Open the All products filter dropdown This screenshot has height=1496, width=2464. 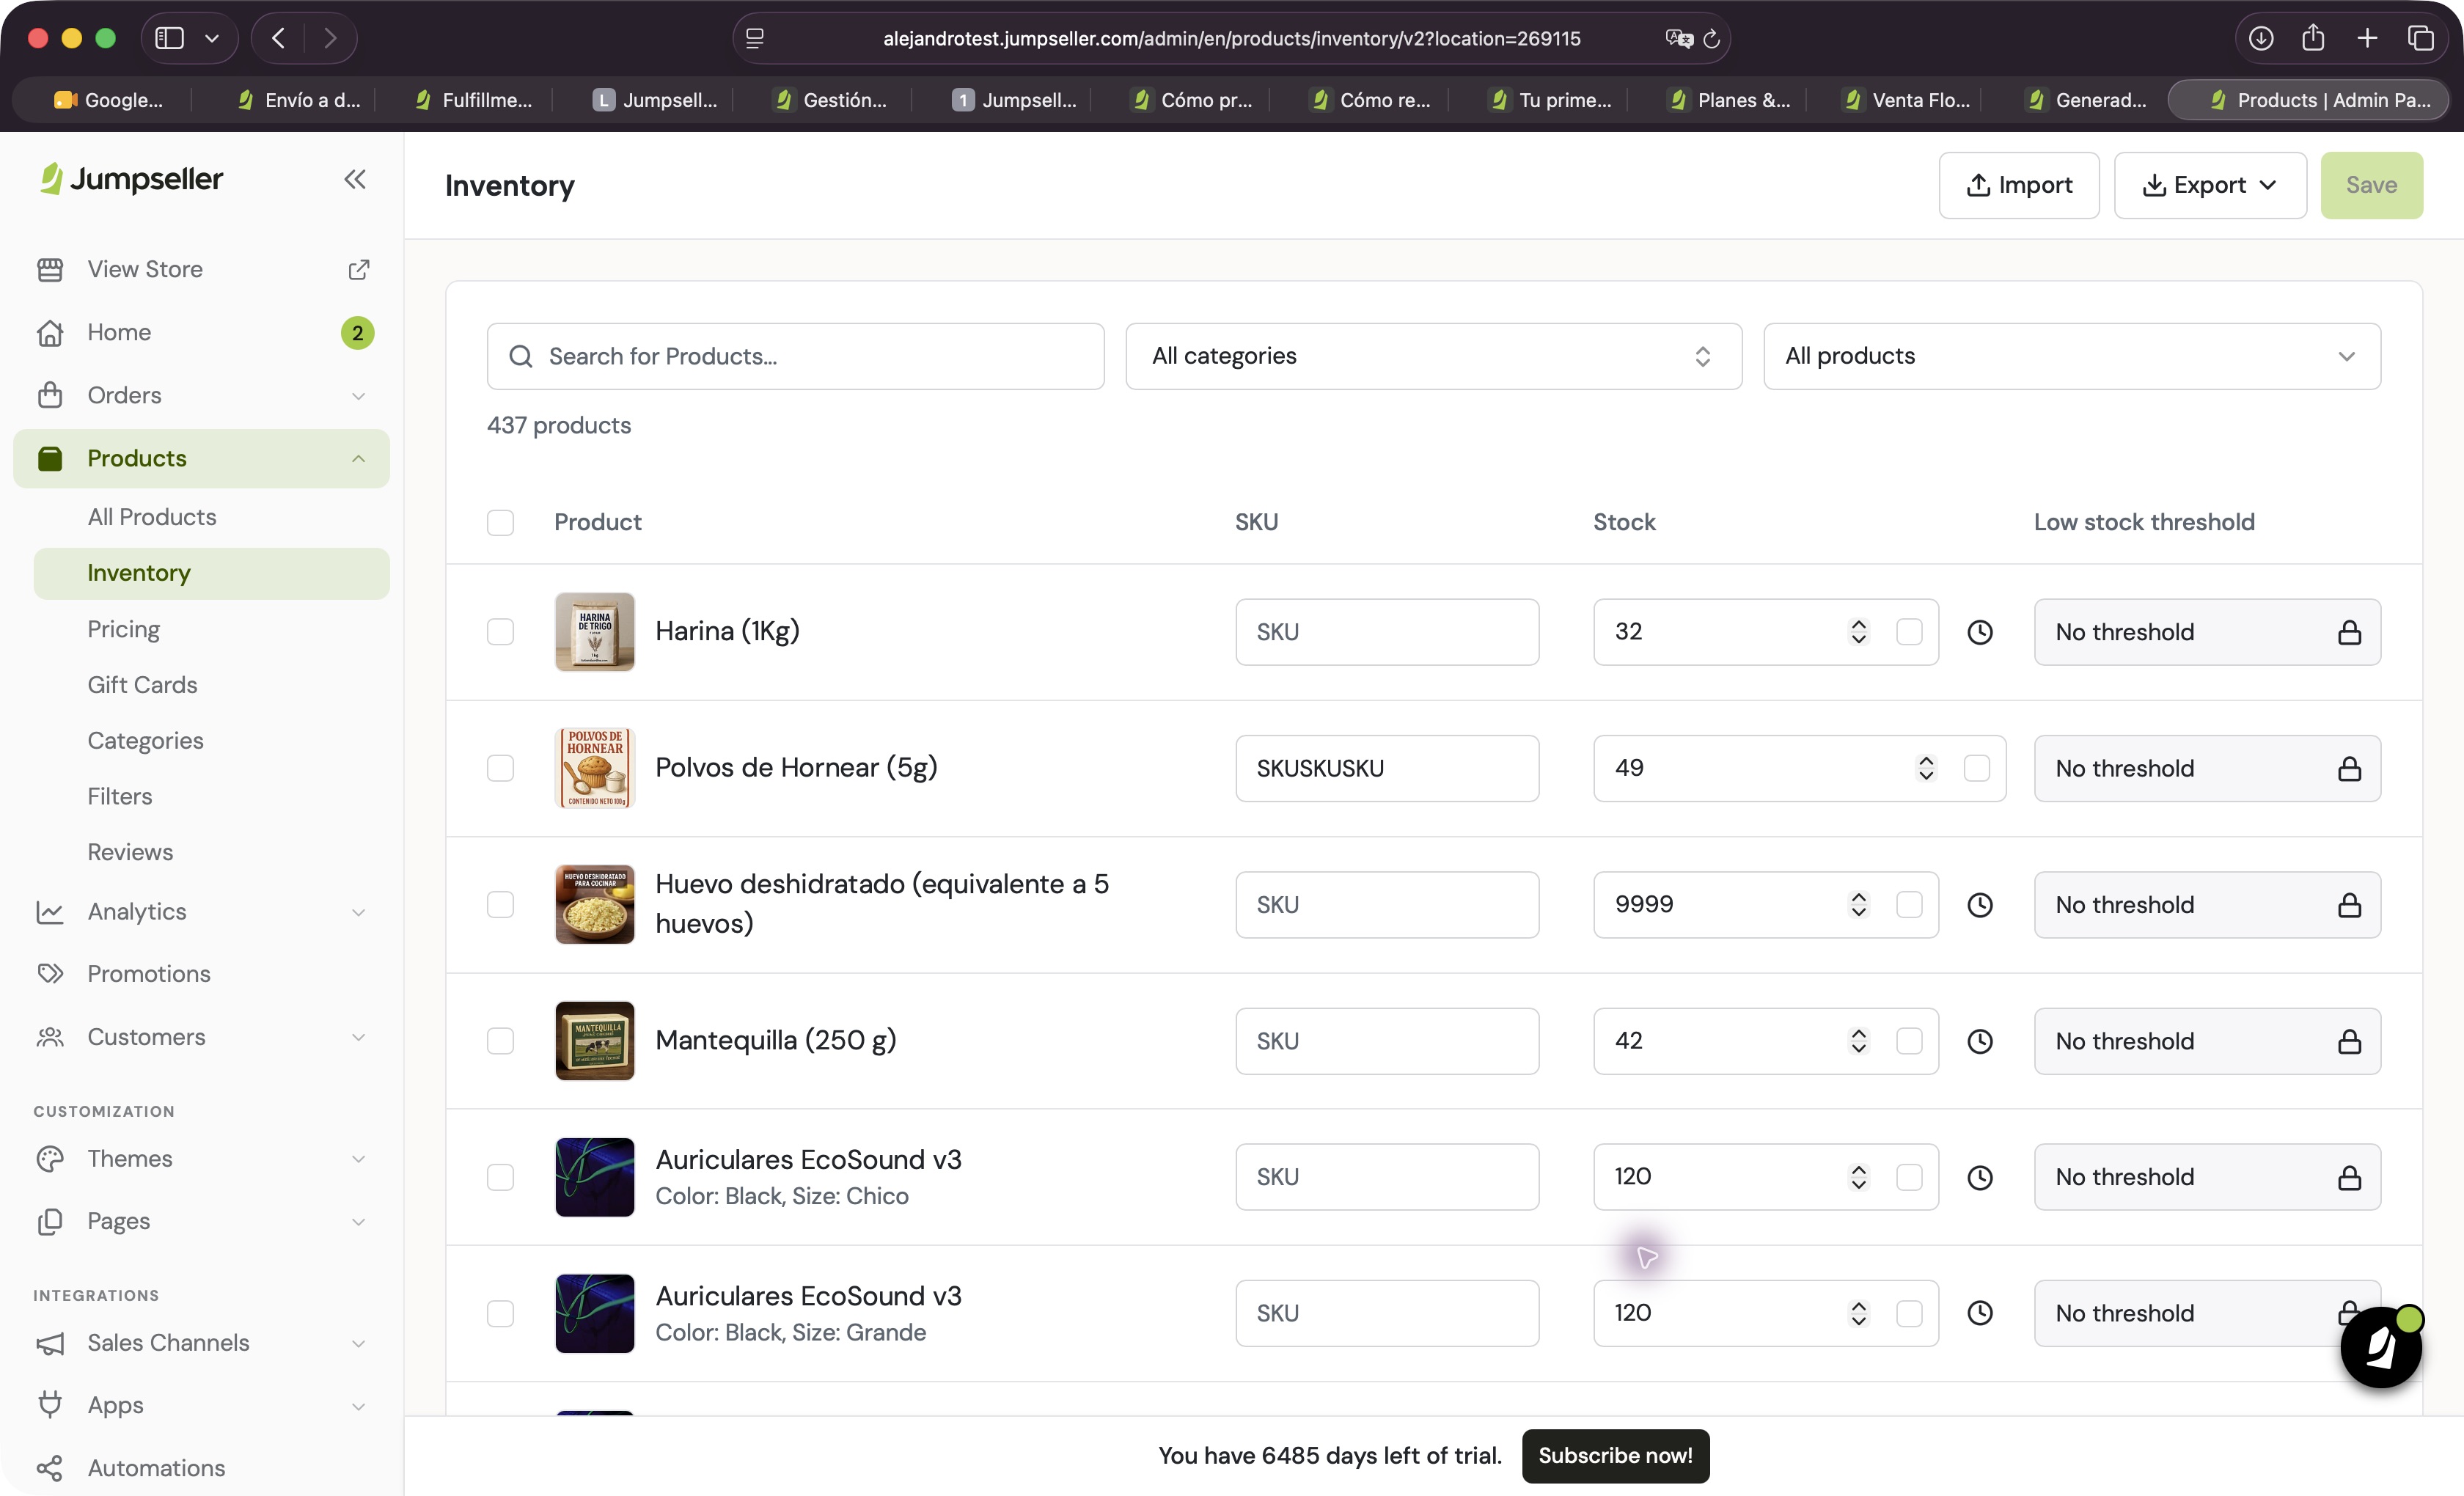(2071, 356)
